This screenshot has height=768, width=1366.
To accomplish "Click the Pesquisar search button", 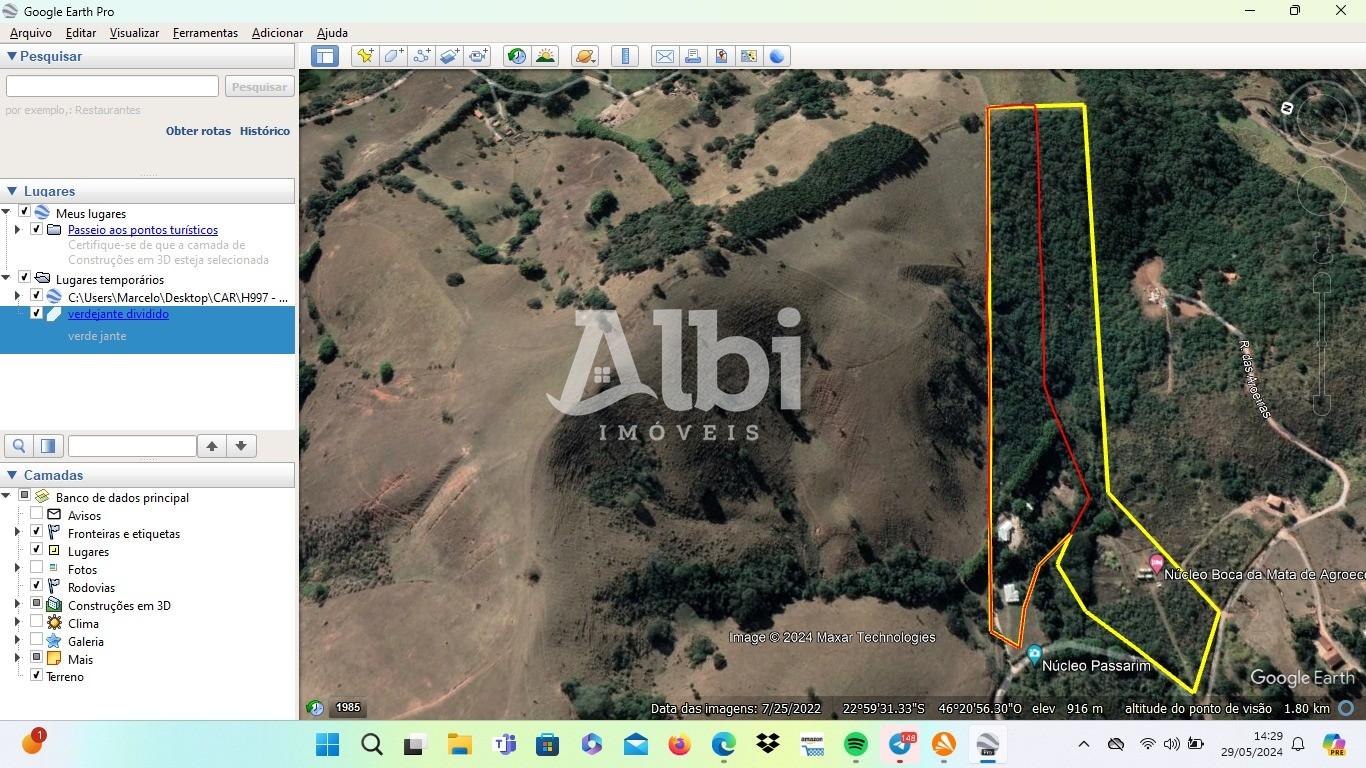I will click(x=259, y=86).
